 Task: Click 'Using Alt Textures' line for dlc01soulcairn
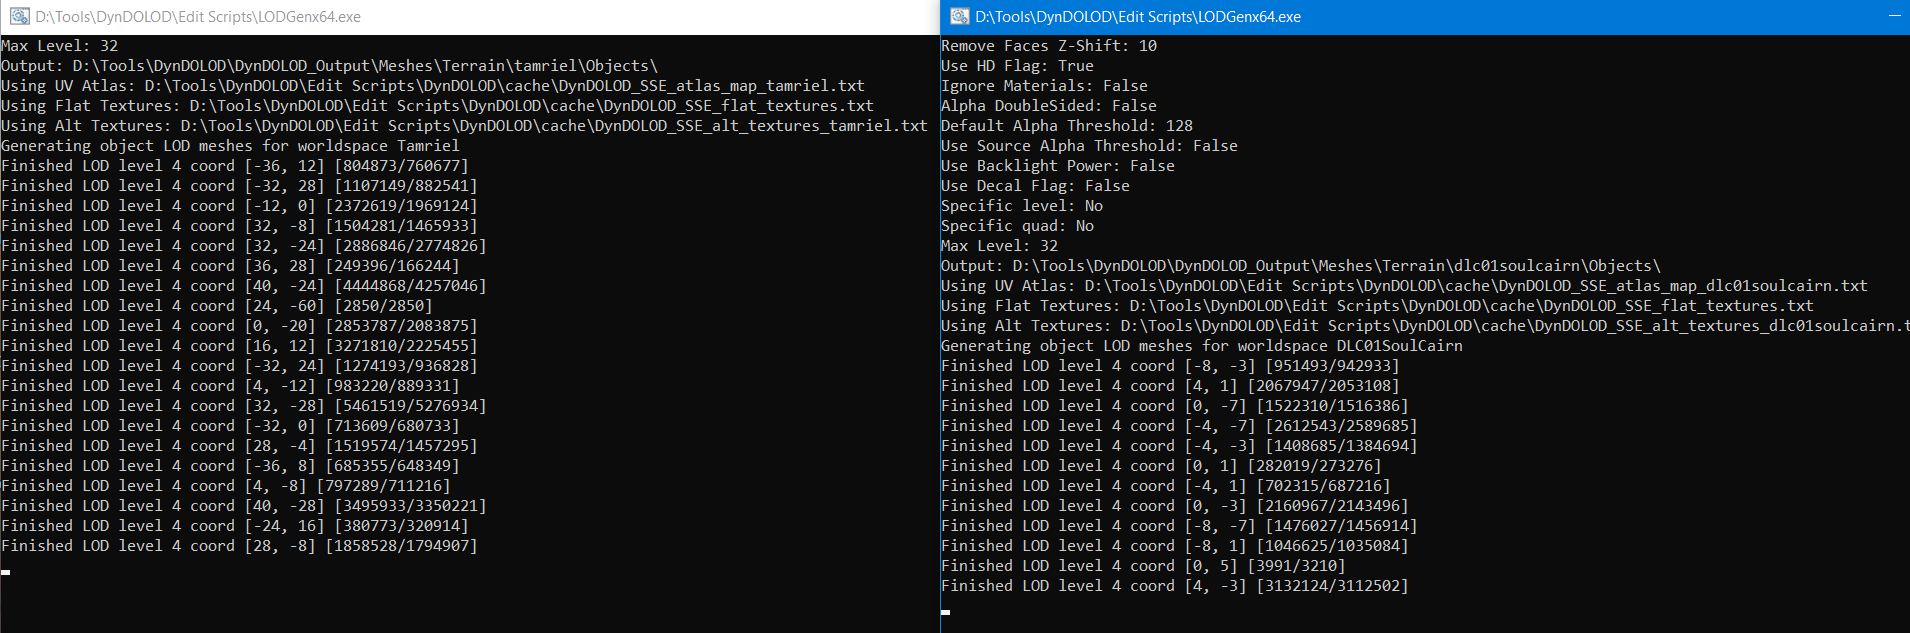[x=1425, y=326]
